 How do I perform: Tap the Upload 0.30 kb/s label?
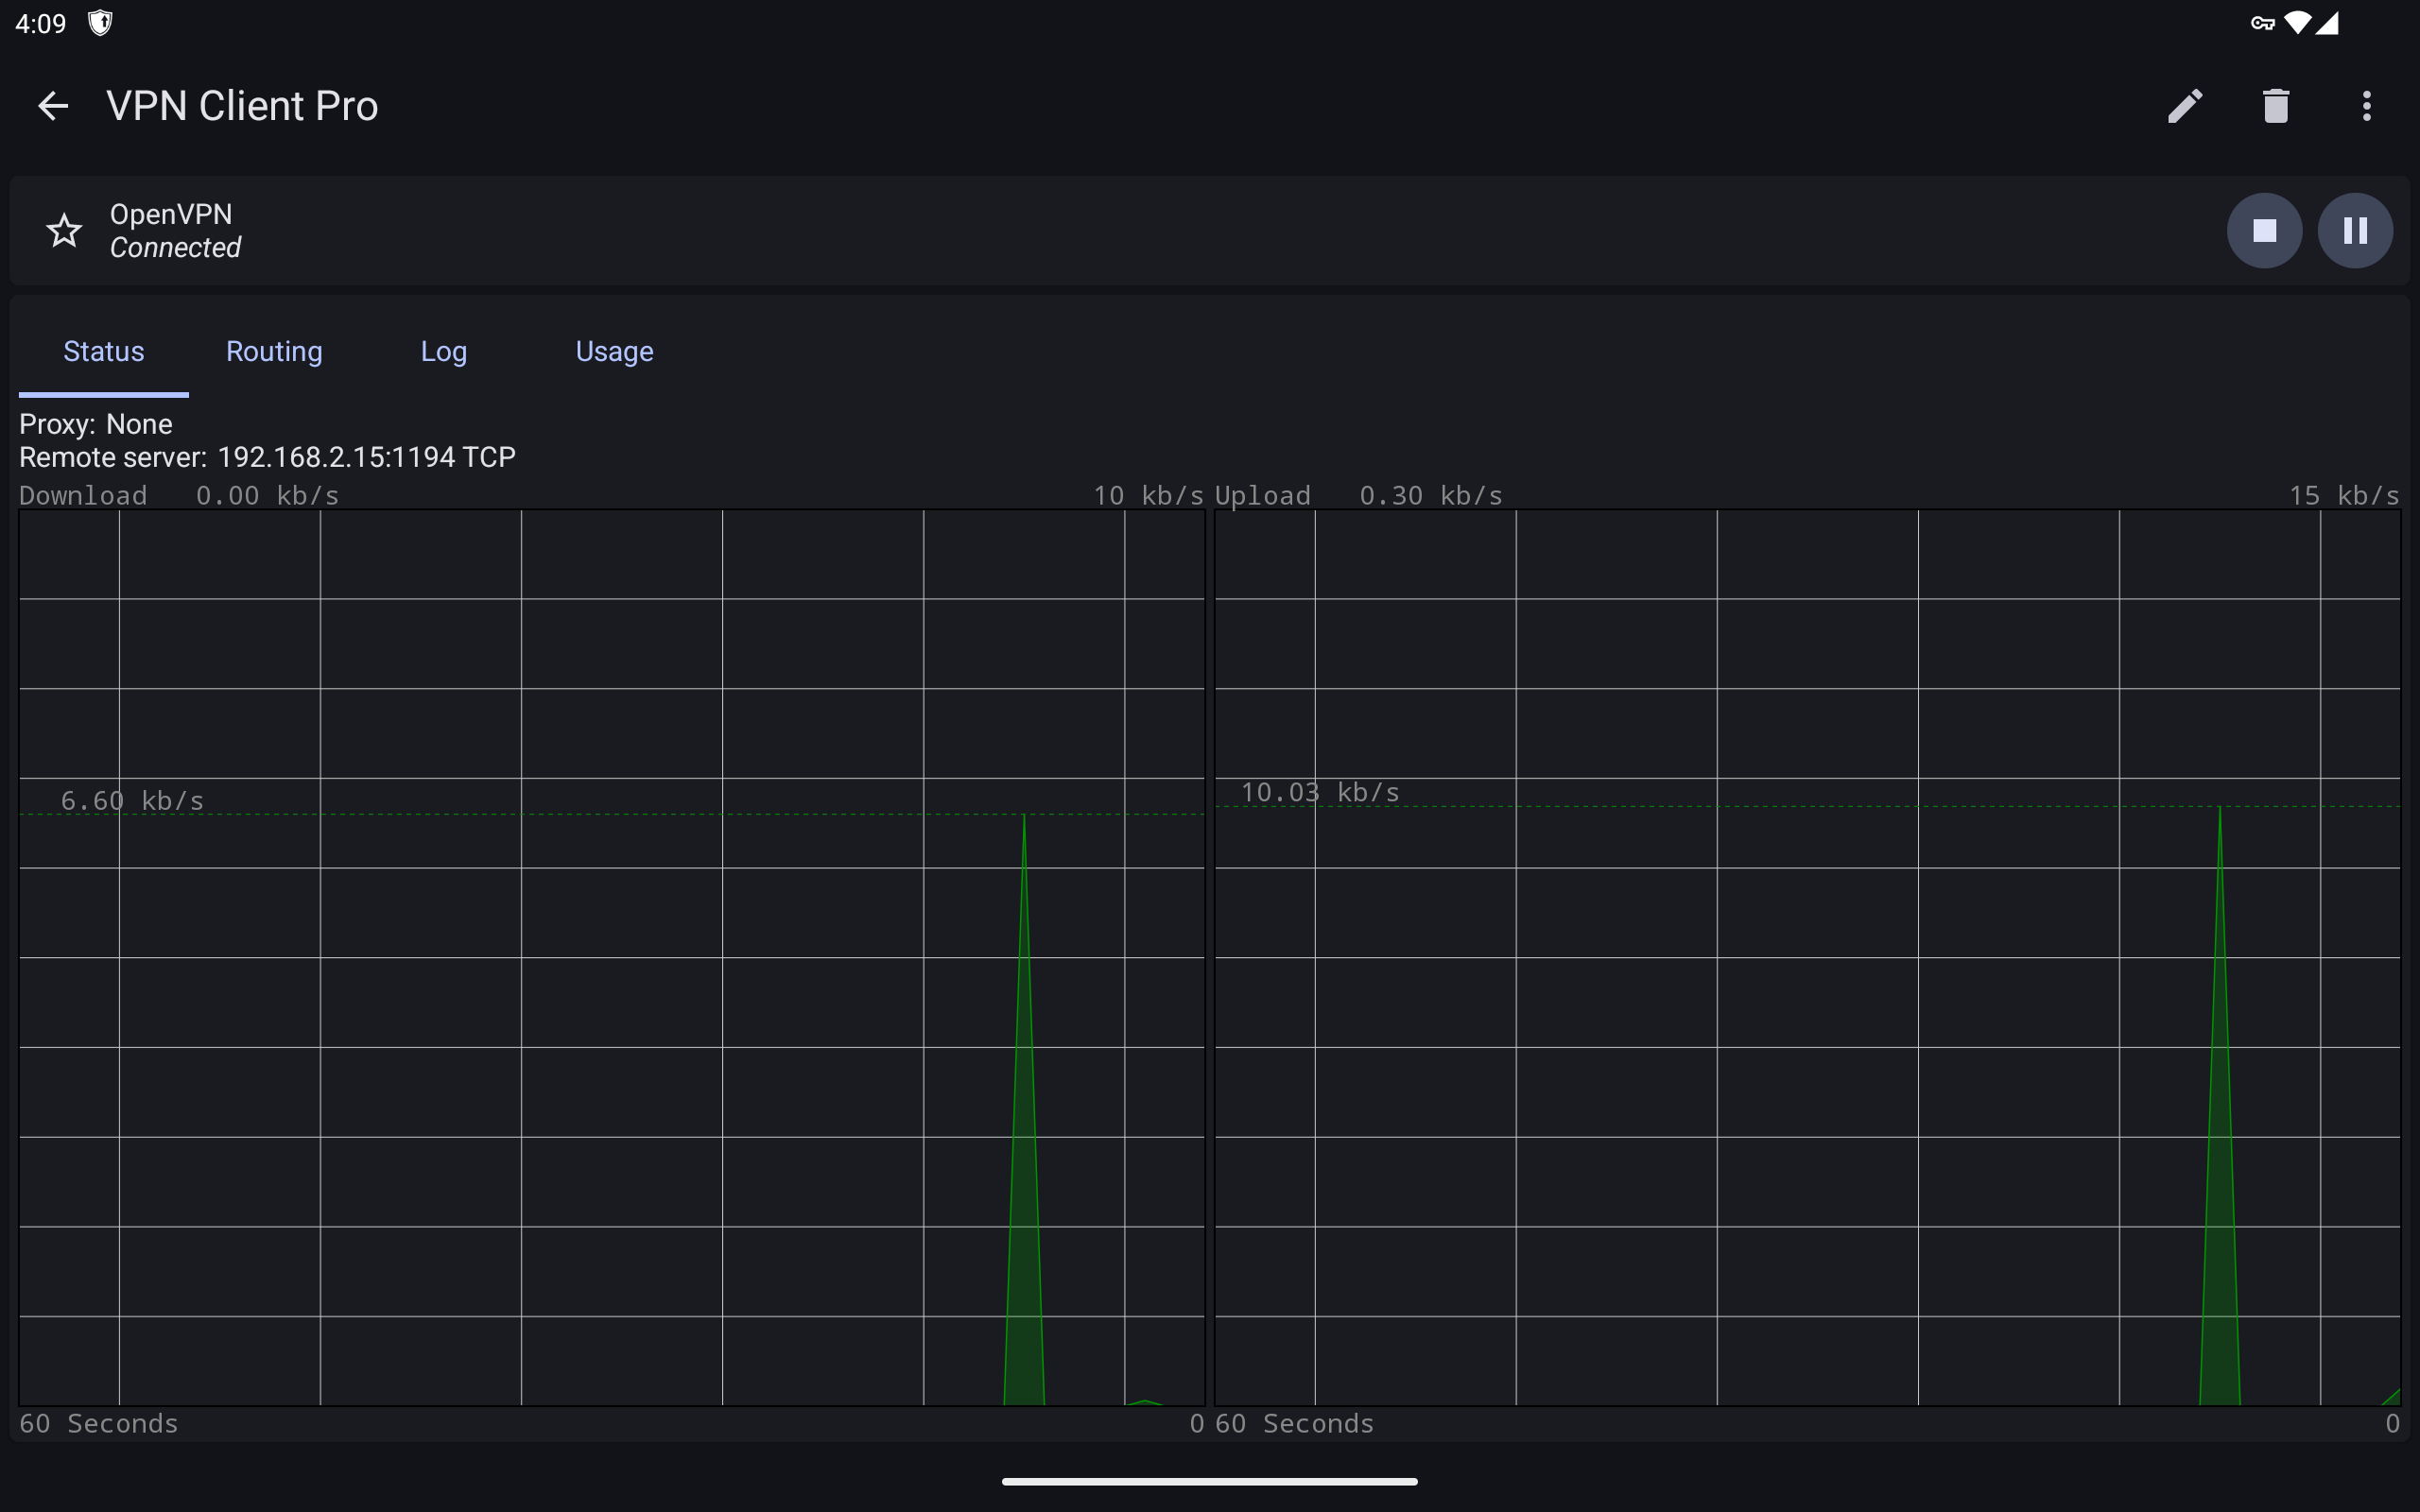tap(1359, 496)
